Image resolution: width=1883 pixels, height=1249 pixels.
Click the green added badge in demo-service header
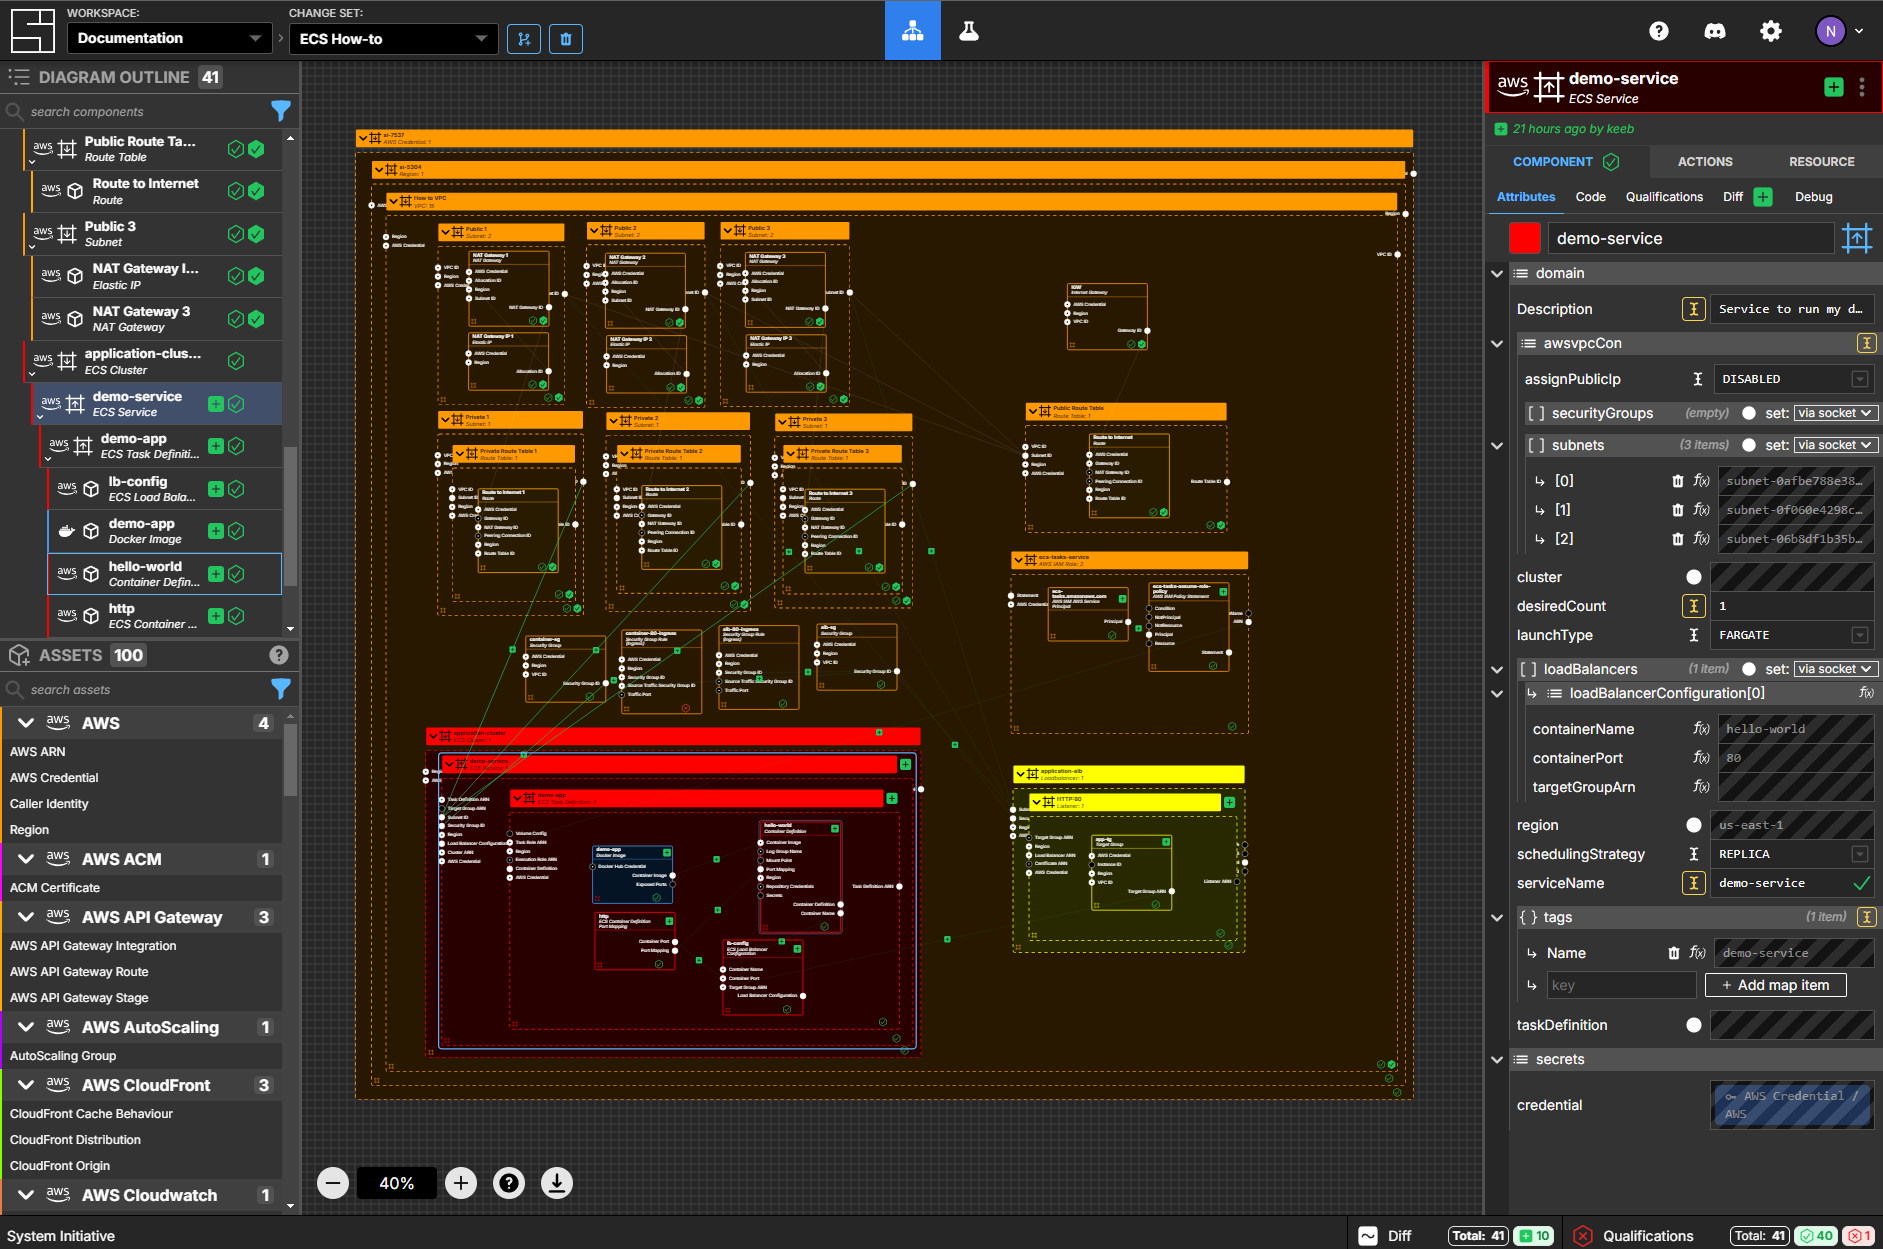[1834, 87]
